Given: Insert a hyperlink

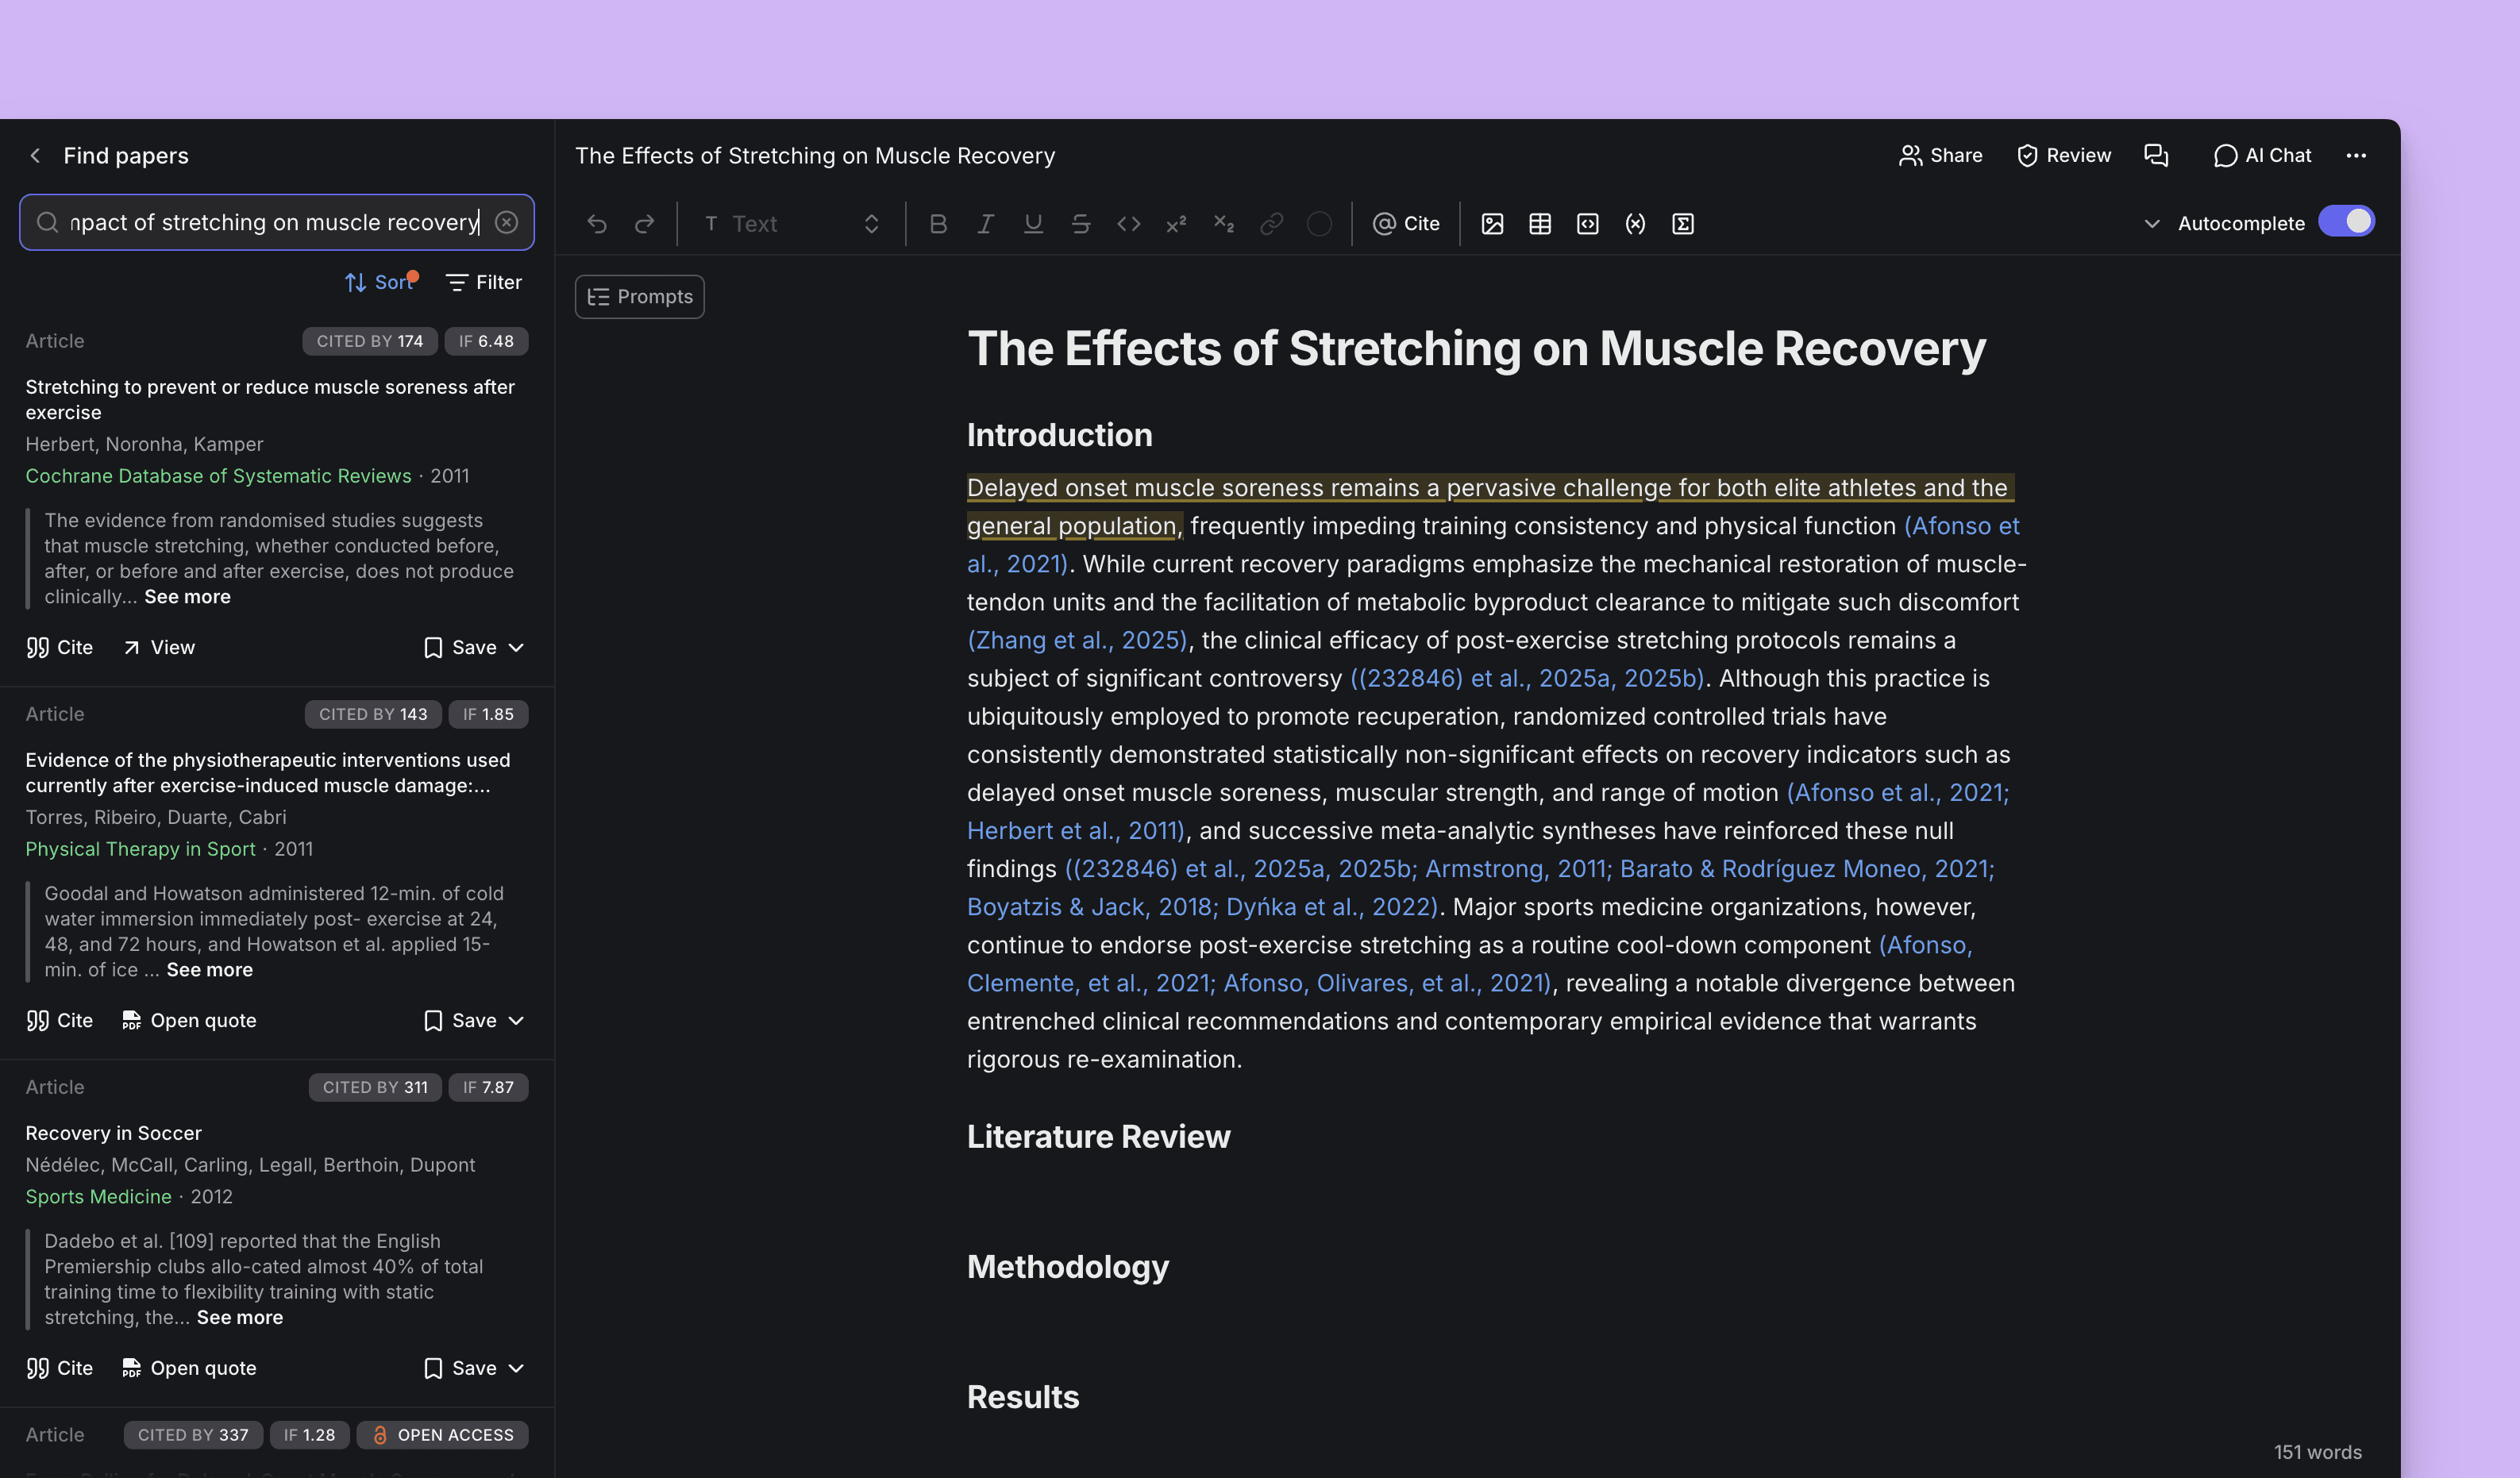Looking at the screenshot, I should point(1272,224).
